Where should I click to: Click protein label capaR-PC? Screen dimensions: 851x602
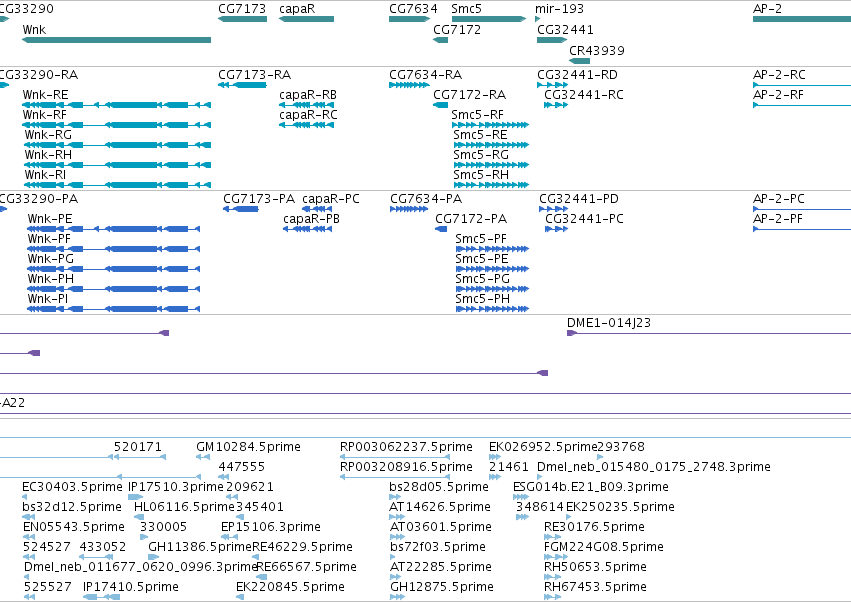331,199
